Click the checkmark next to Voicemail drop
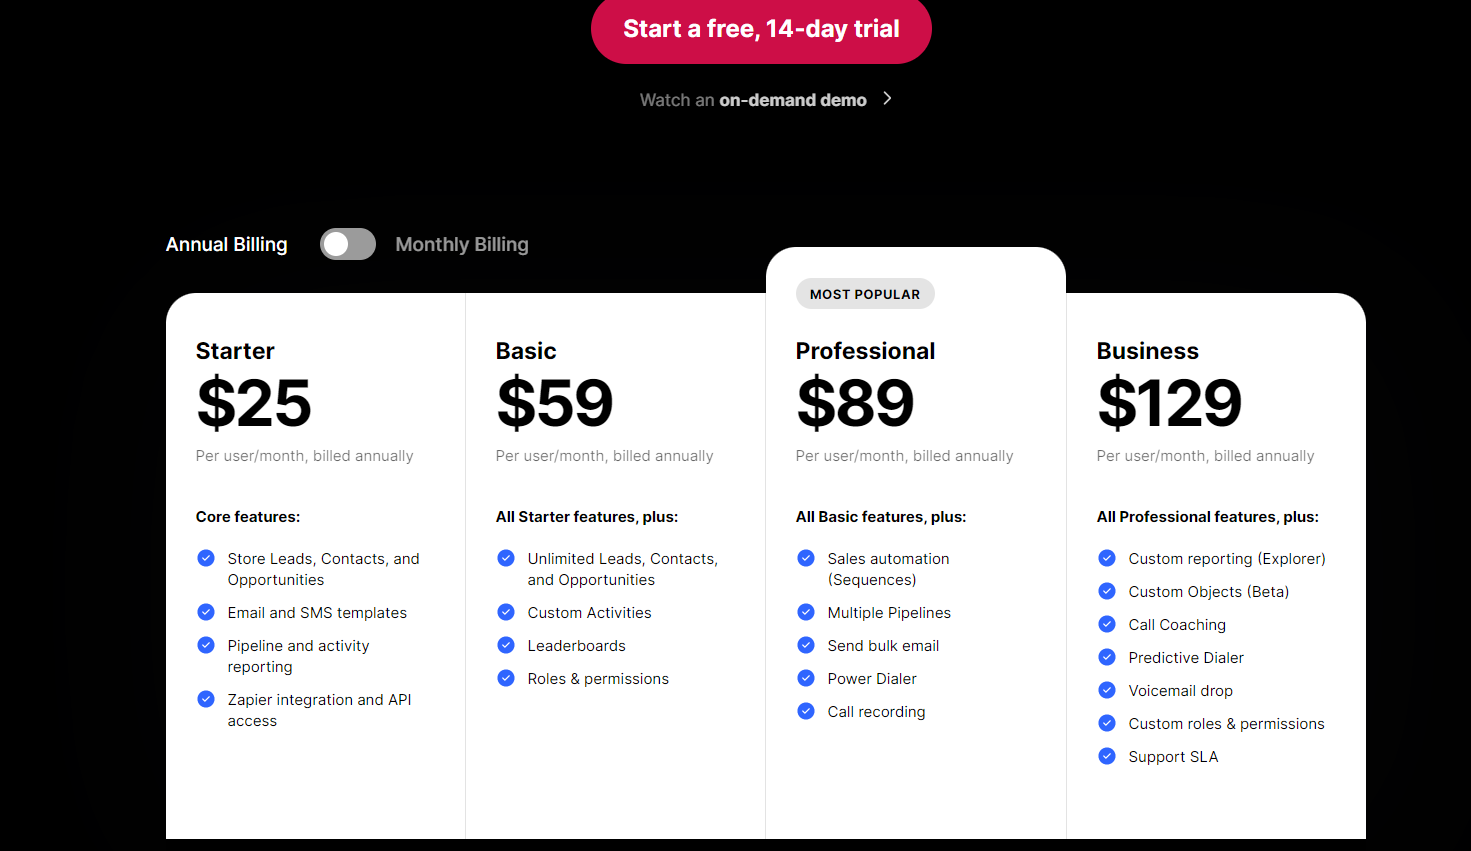Viewport: 1471px width, 851px height. click(x=1107, y=690)
